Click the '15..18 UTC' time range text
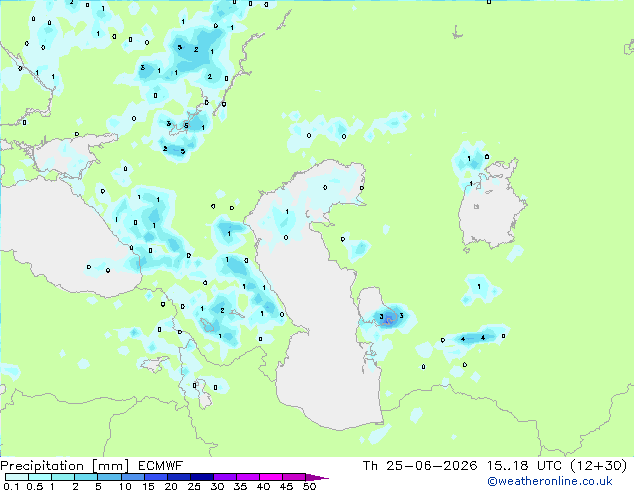 tap(524, 466)
